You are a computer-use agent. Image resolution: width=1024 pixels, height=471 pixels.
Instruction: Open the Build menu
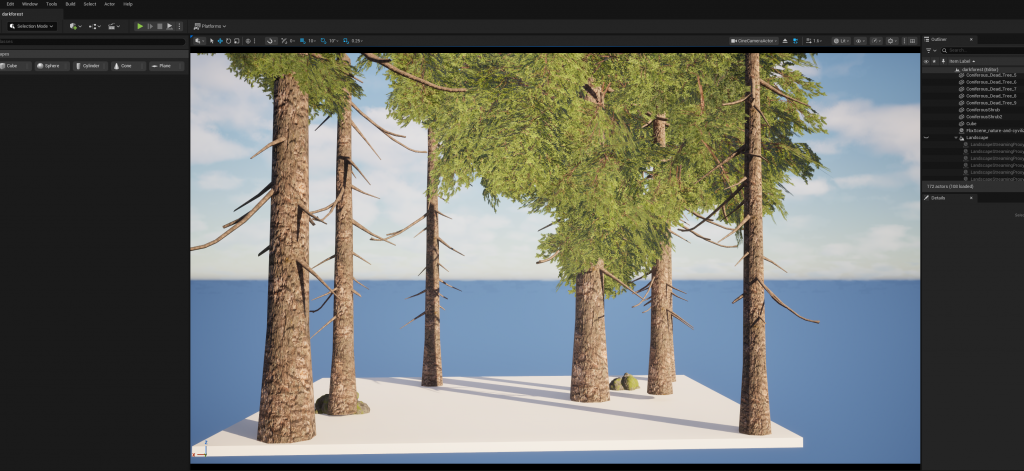click(x=70, y=4)
